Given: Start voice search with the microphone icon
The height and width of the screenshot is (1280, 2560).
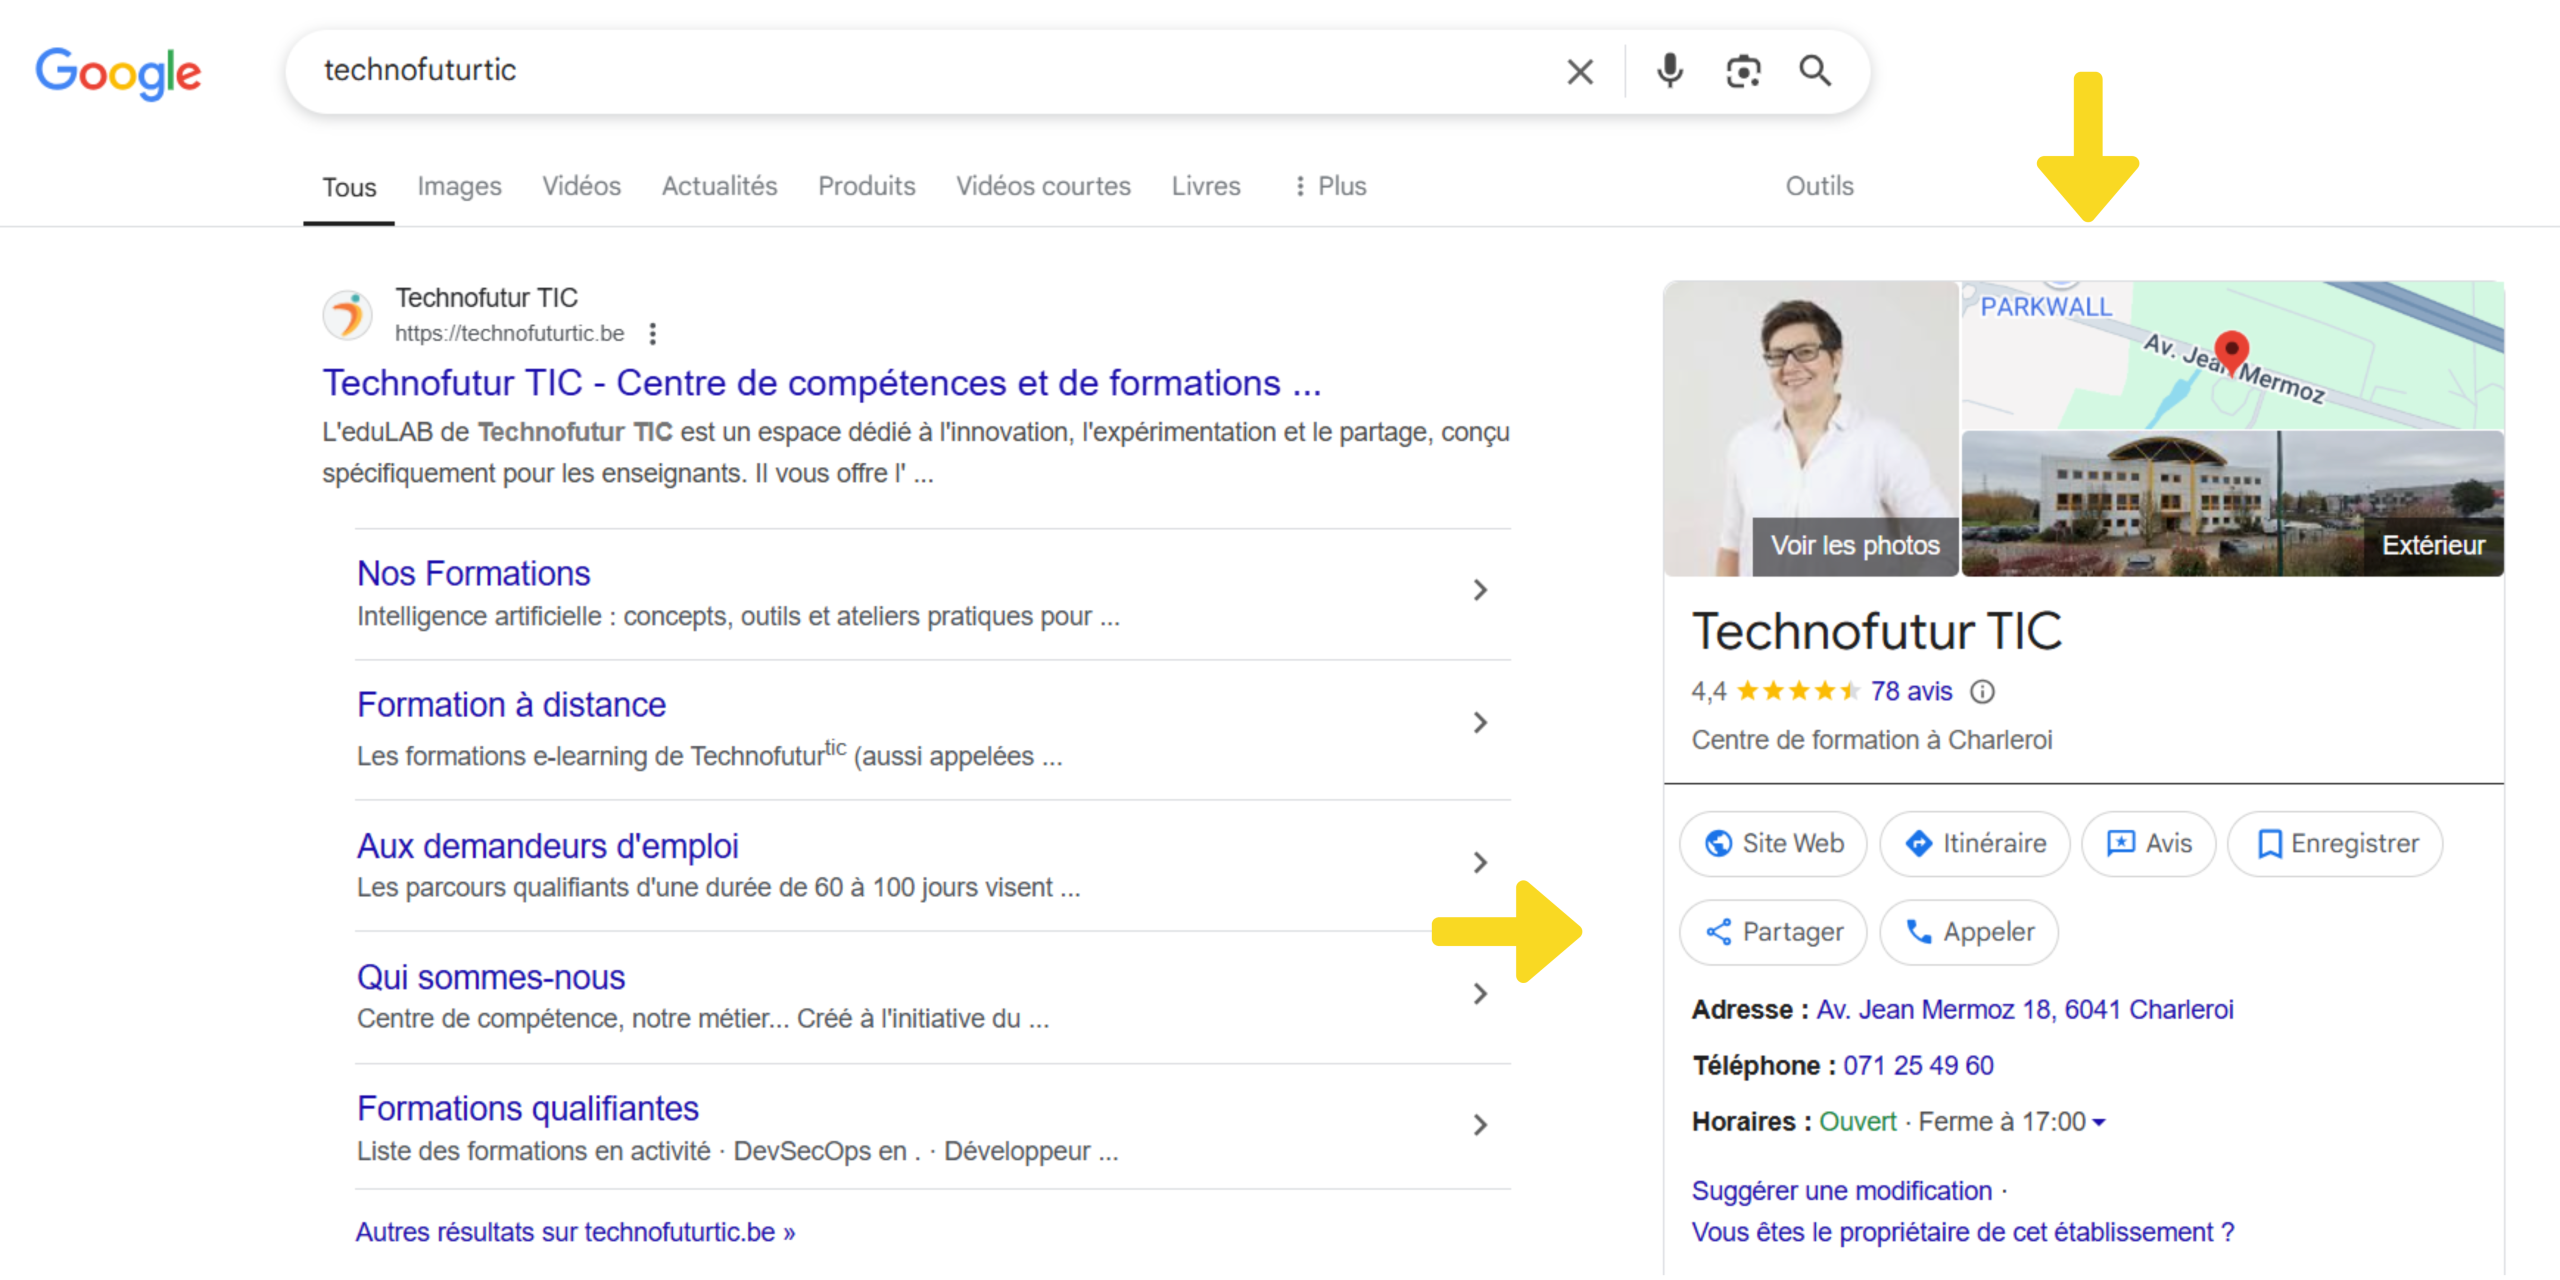Looking at the screenshot, I should pos(1669,71).
